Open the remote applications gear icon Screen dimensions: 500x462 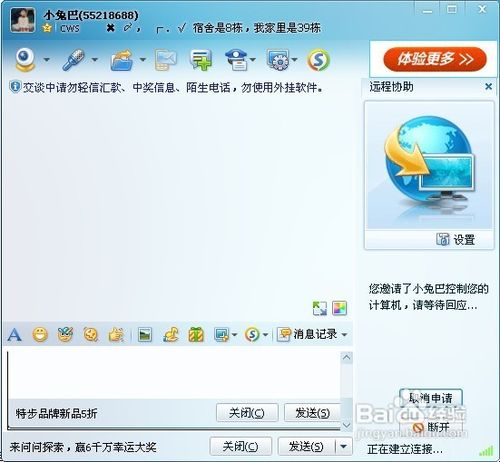[278, 60]
